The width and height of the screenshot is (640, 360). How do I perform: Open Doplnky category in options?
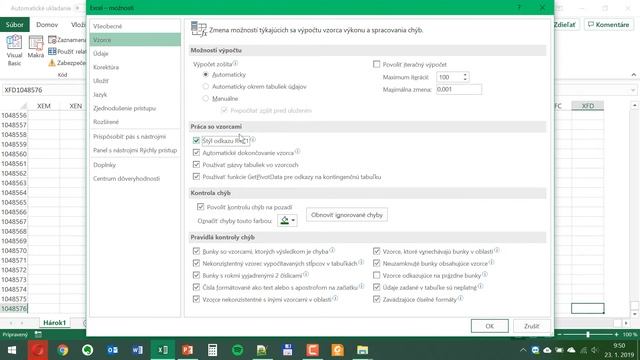135,165
